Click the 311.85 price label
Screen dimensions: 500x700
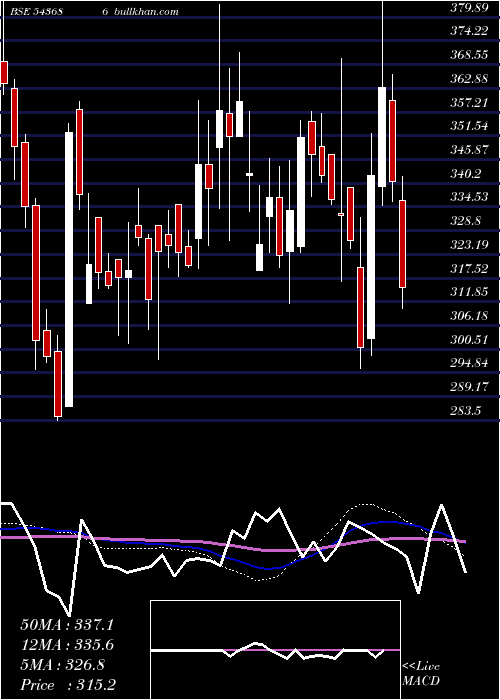(x=469, y=292)
